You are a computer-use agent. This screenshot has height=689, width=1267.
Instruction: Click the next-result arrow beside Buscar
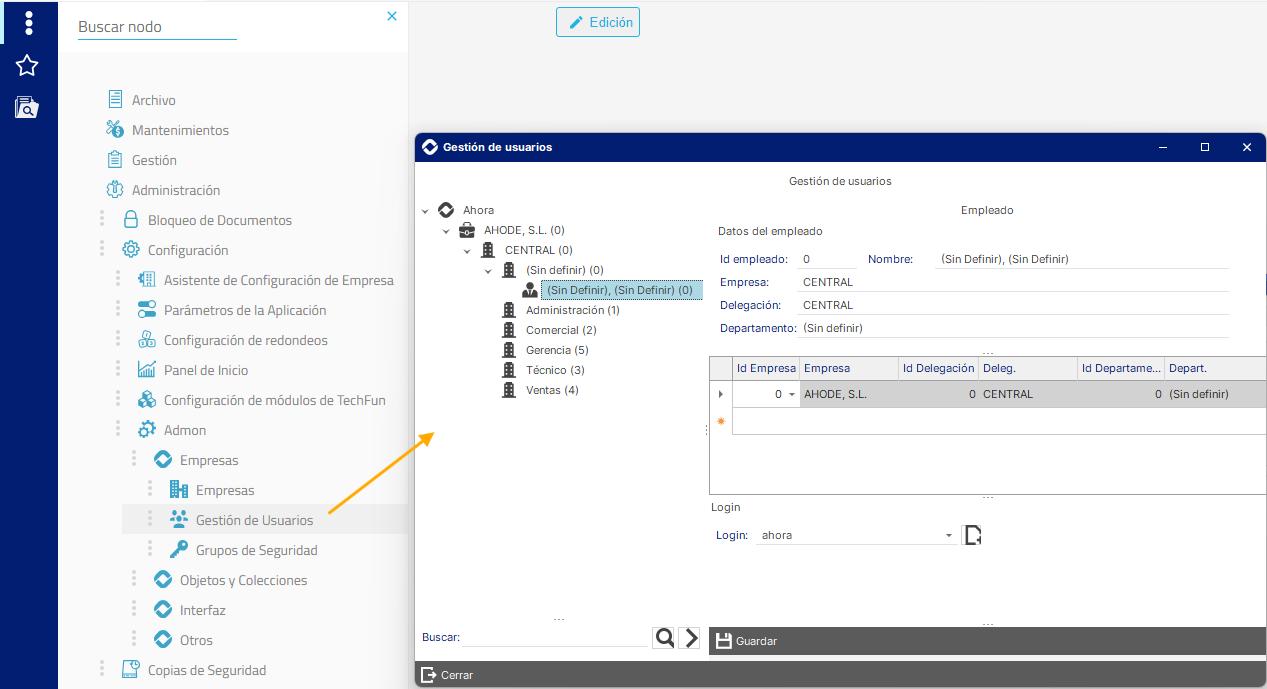(x=689, y=638)
